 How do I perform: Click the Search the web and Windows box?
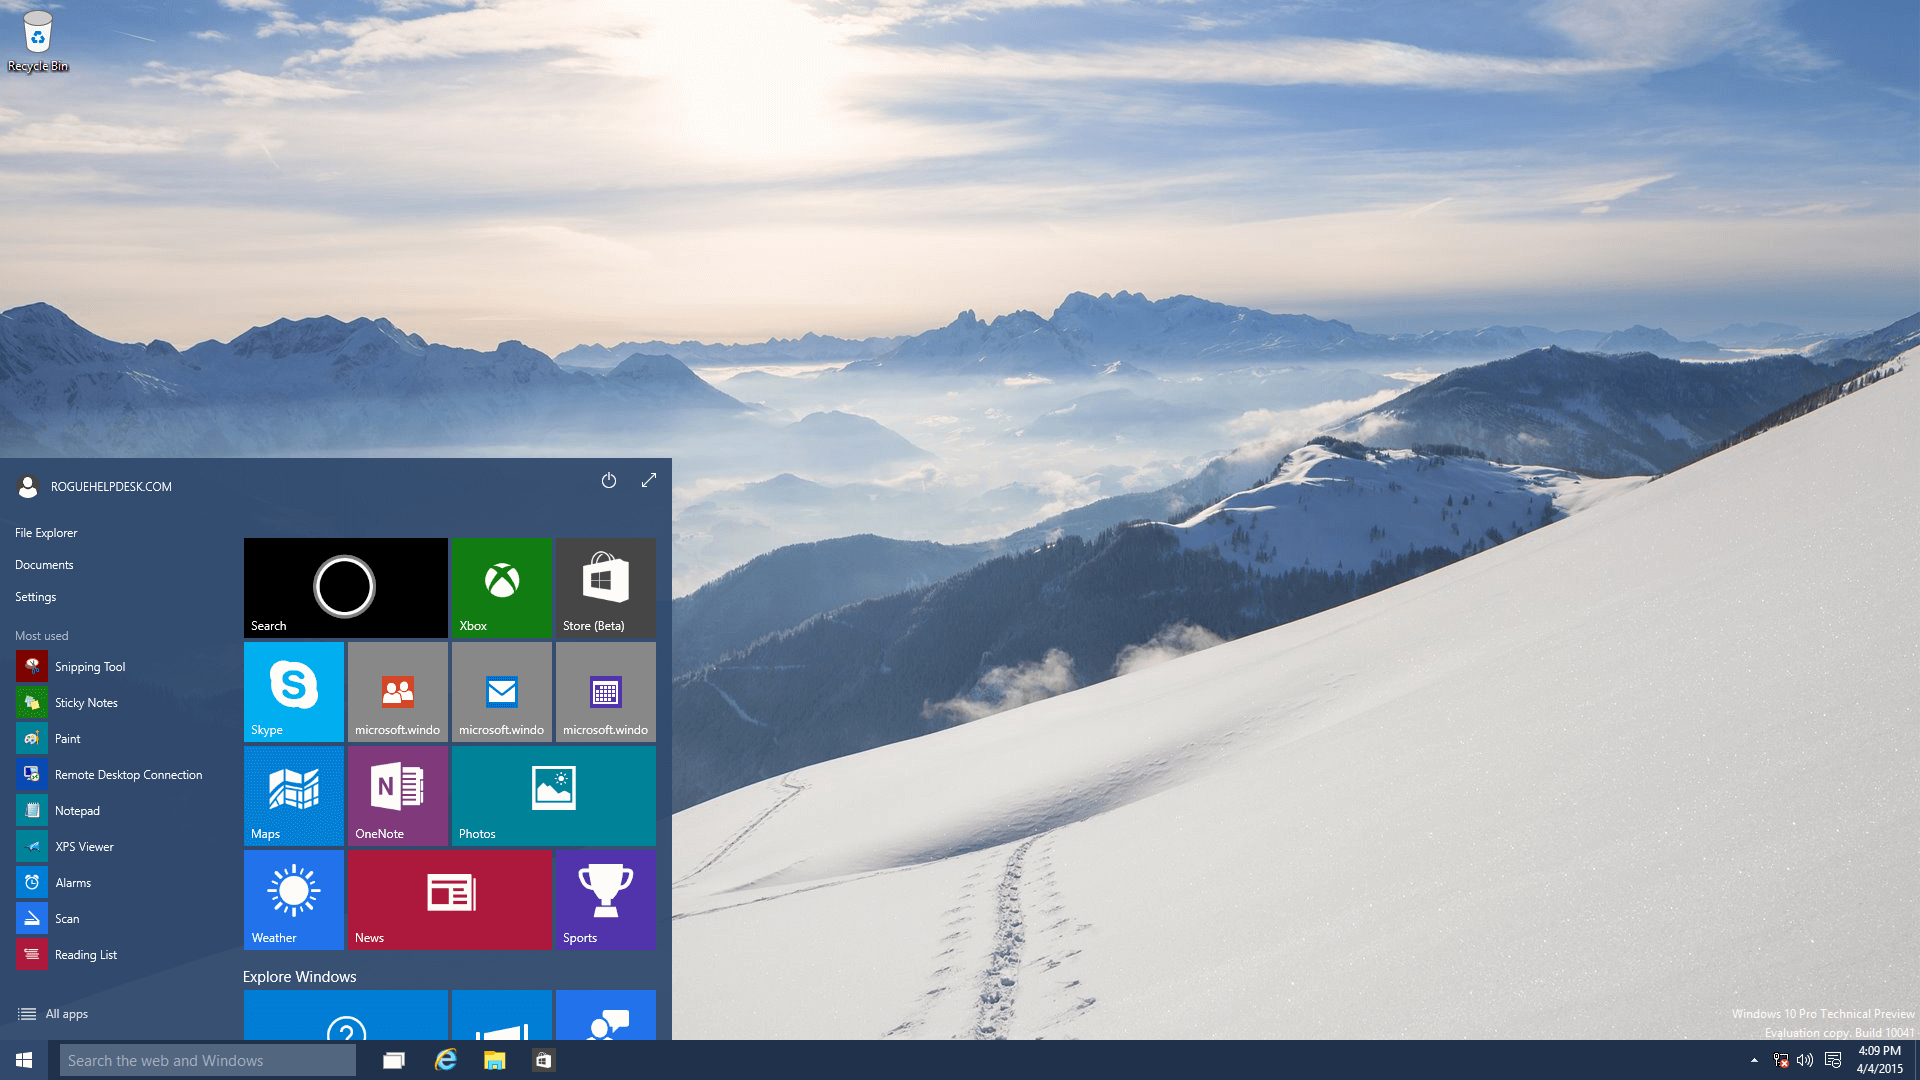(207, 1060)
